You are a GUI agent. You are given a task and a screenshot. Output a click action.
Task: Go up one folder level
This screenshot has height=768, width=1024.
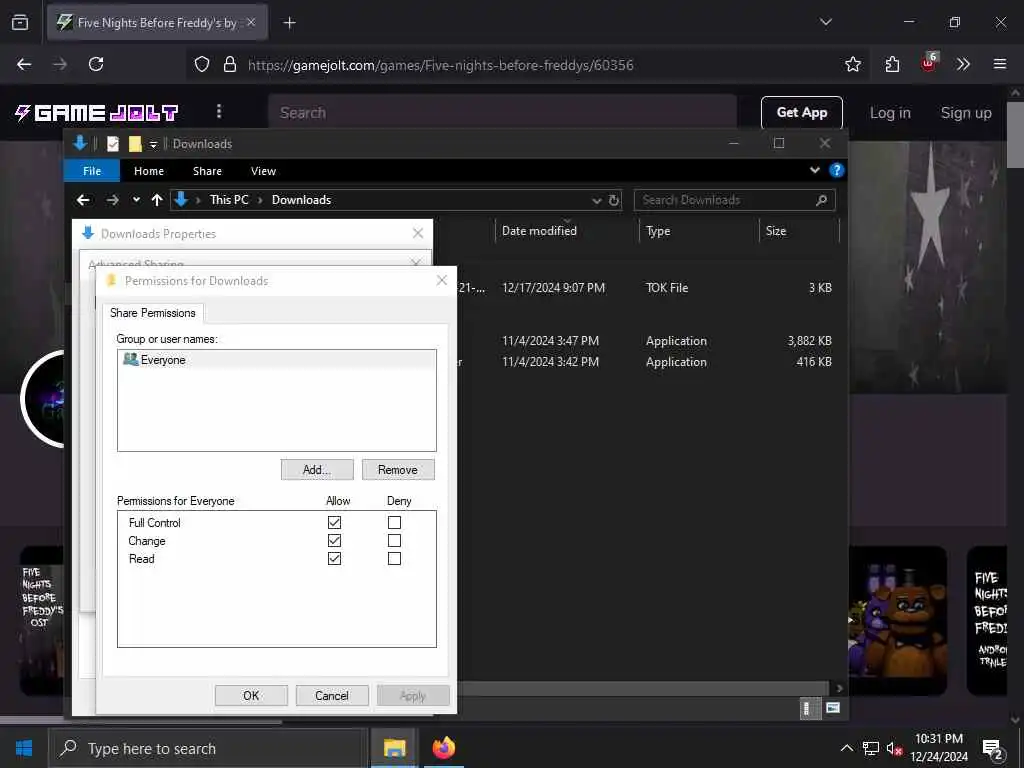[x=157, y=200]
